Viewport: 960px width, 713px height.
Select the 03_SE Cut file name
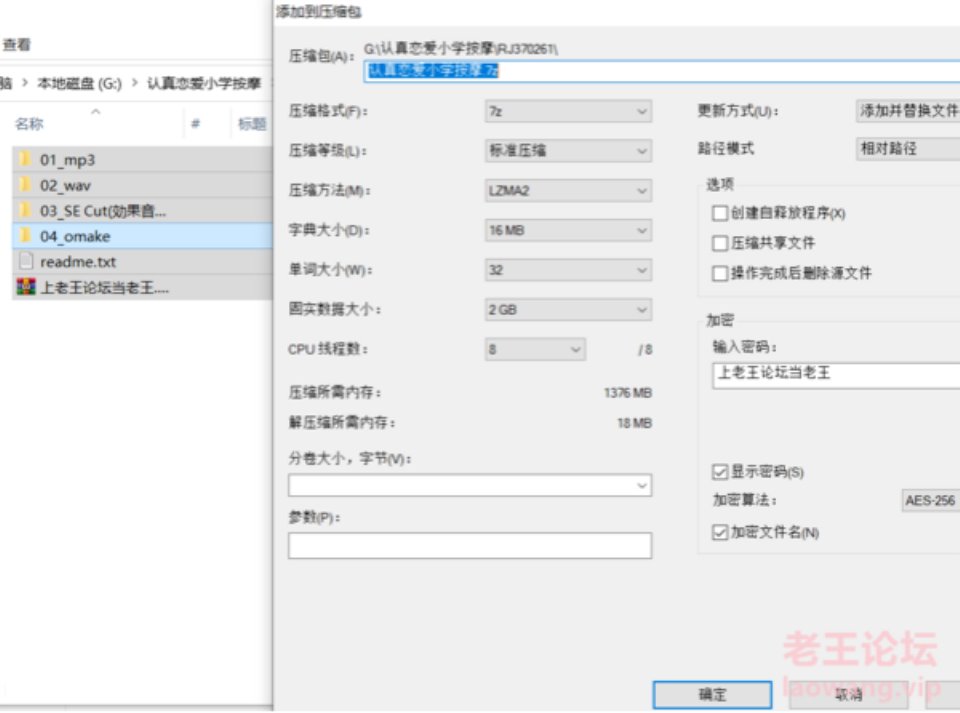(103, 211)
